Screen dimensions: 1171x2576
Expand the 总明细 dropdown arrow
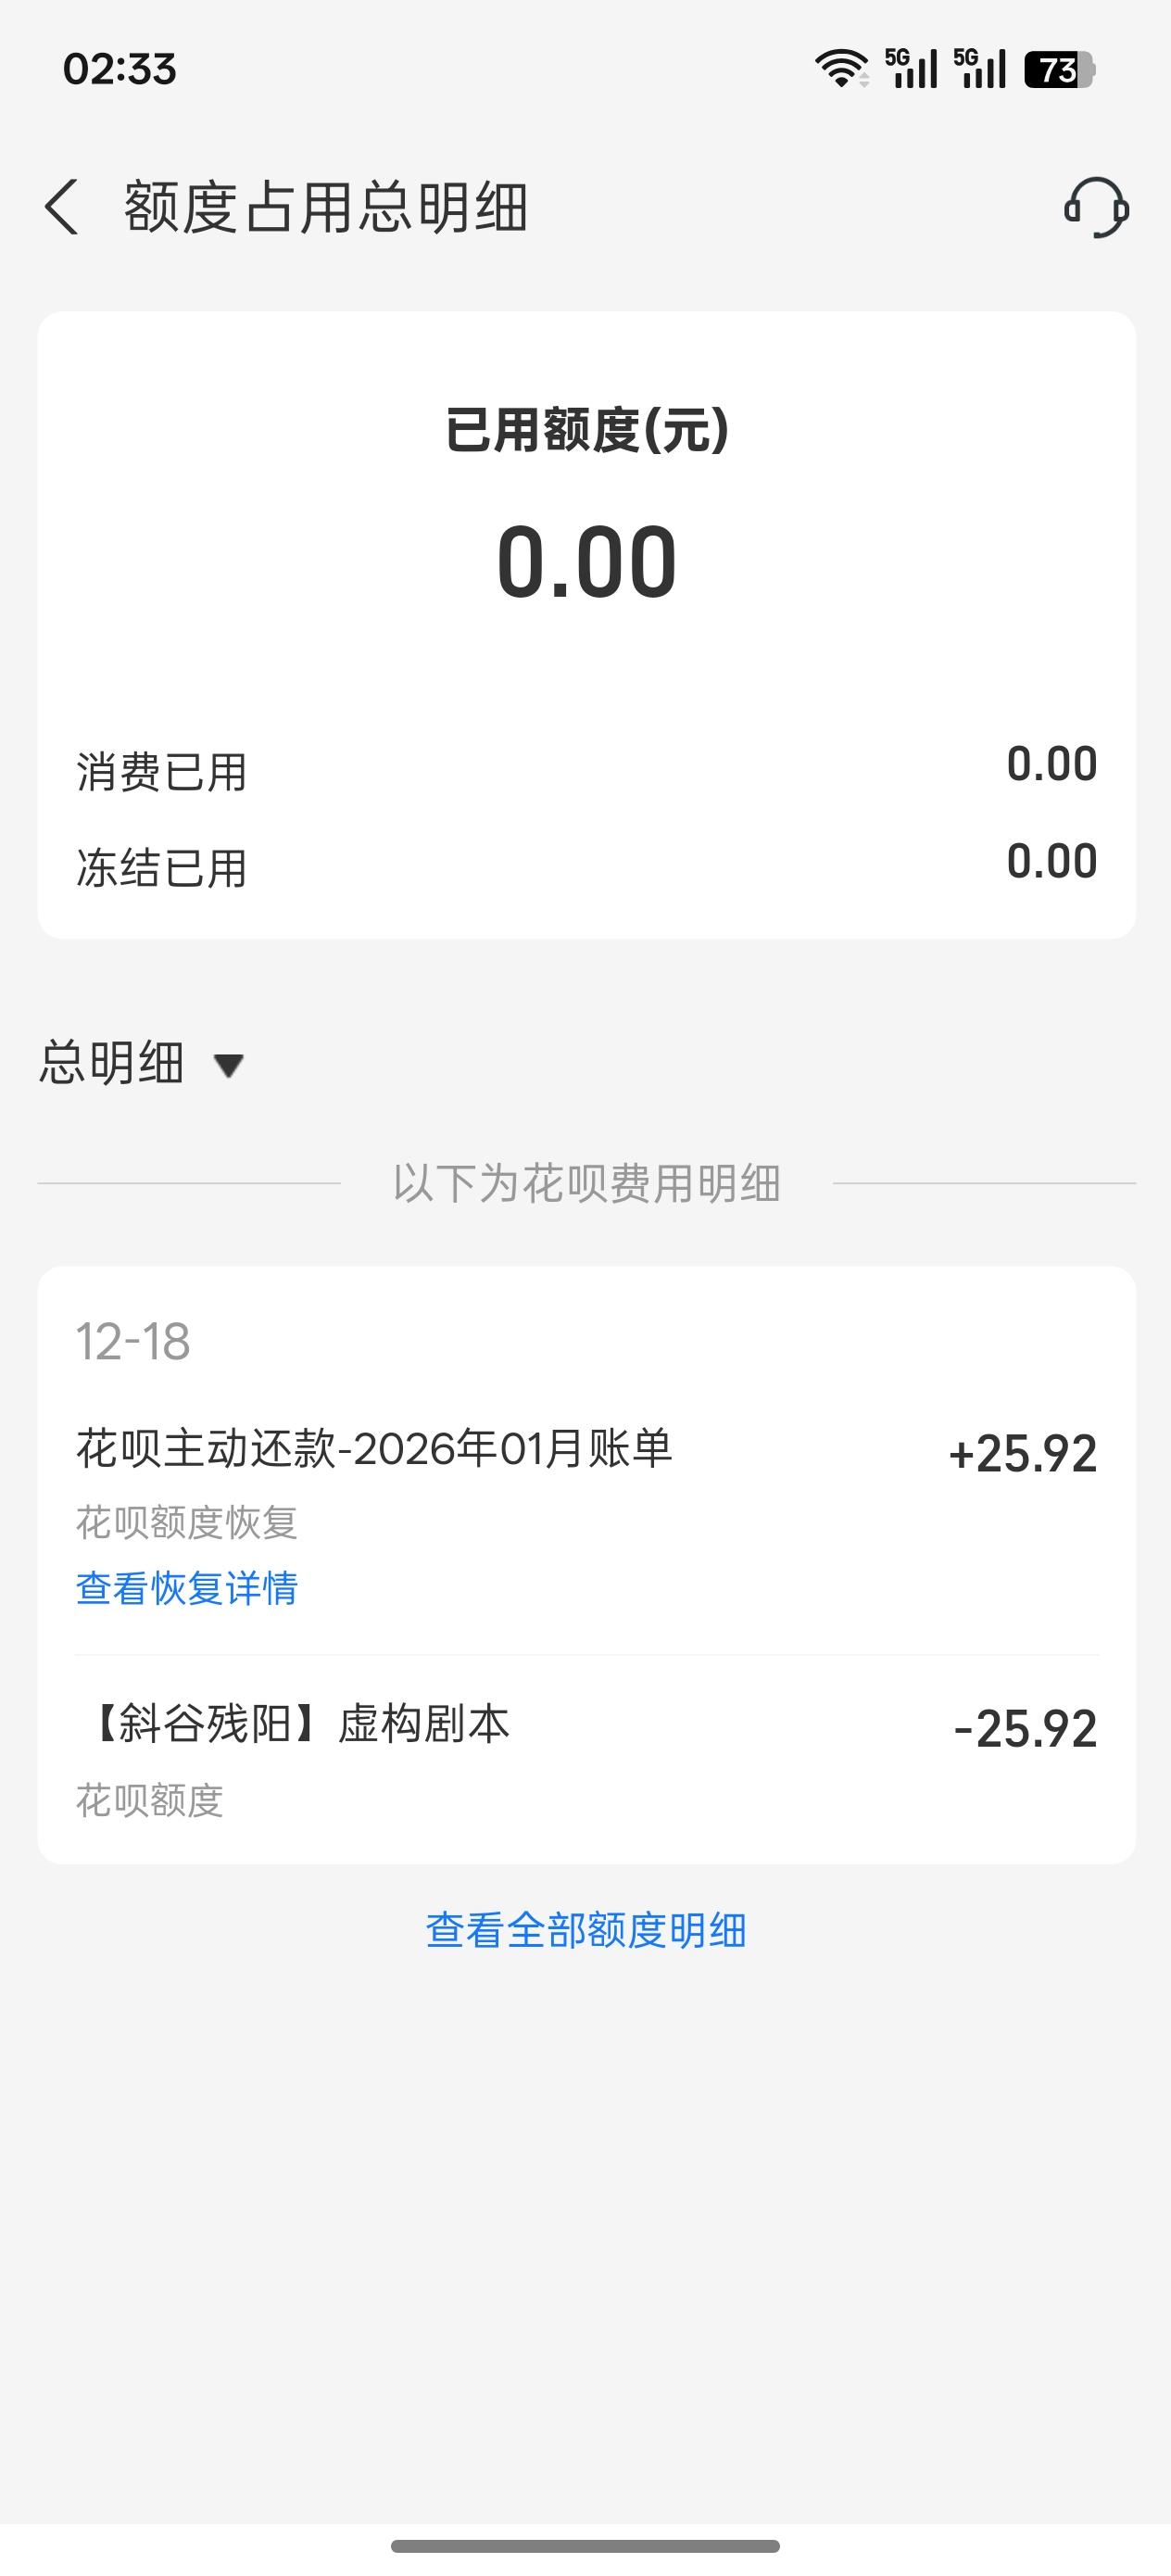point(229,1066)
